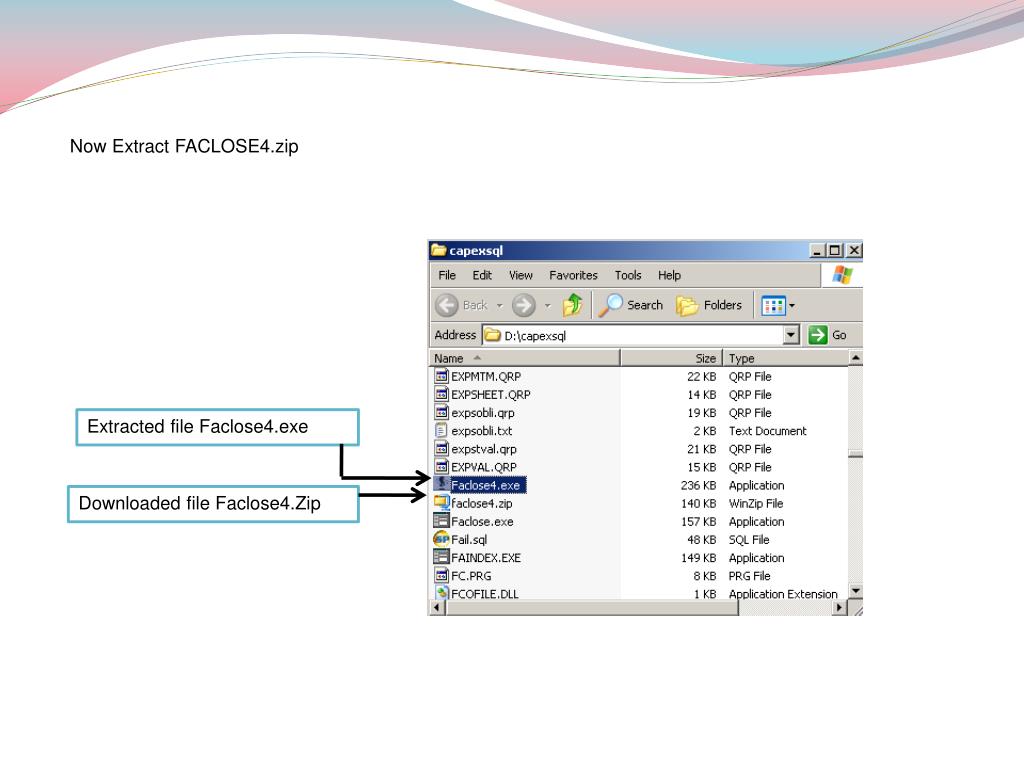Sort files by the Type column header
This screenshot has width=1024, height=768.
786,358
